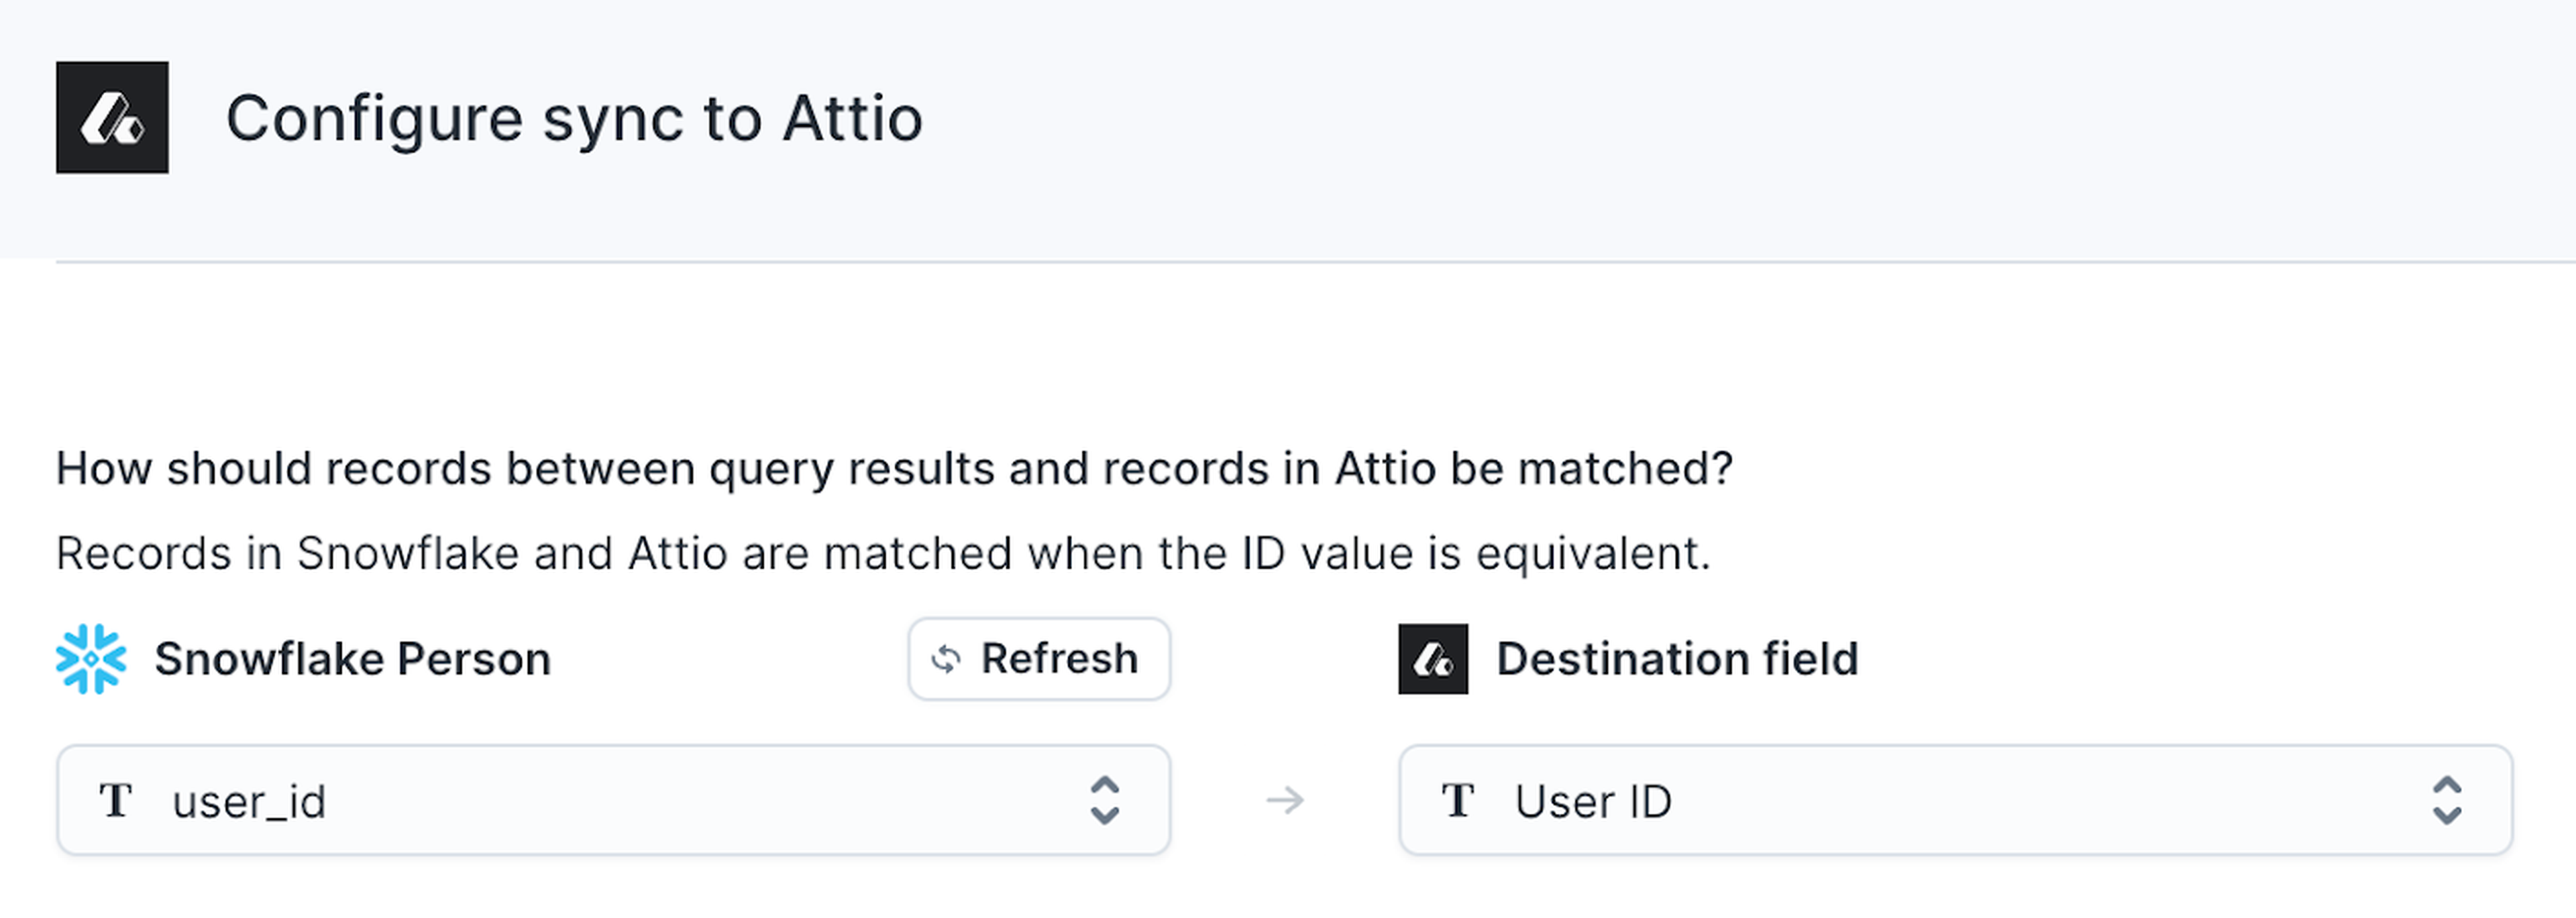Click the circular arrows icon inside Refresh
2576x918 pixels.
[946, 659]
